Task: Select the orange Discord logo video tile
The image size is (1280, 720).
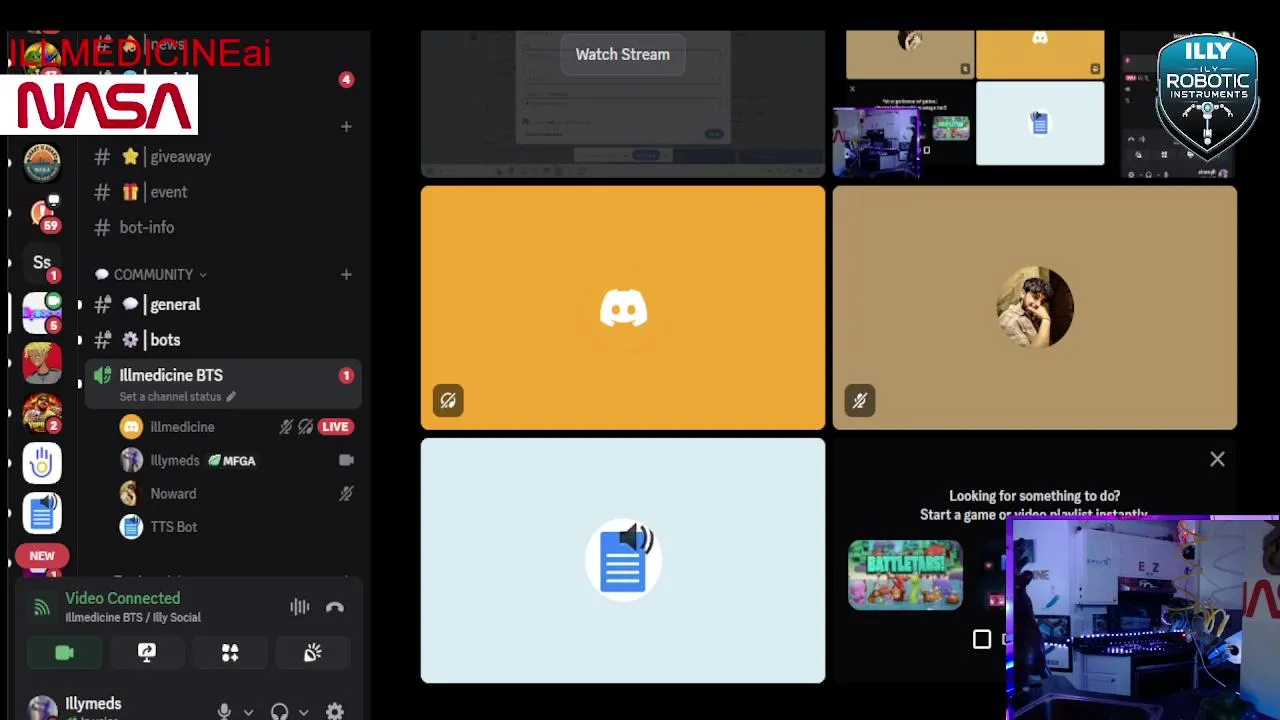Action: pos(623,308)
